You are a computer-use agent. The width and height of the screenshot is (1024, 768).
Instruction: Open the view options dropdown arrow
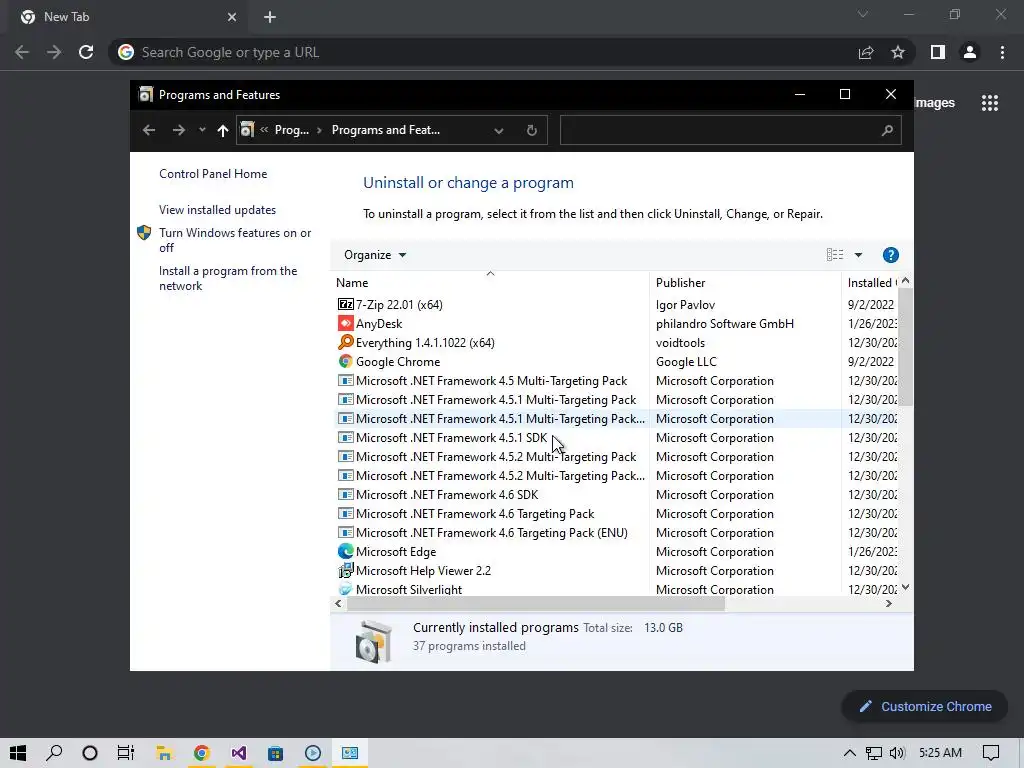tap(858, 255)
